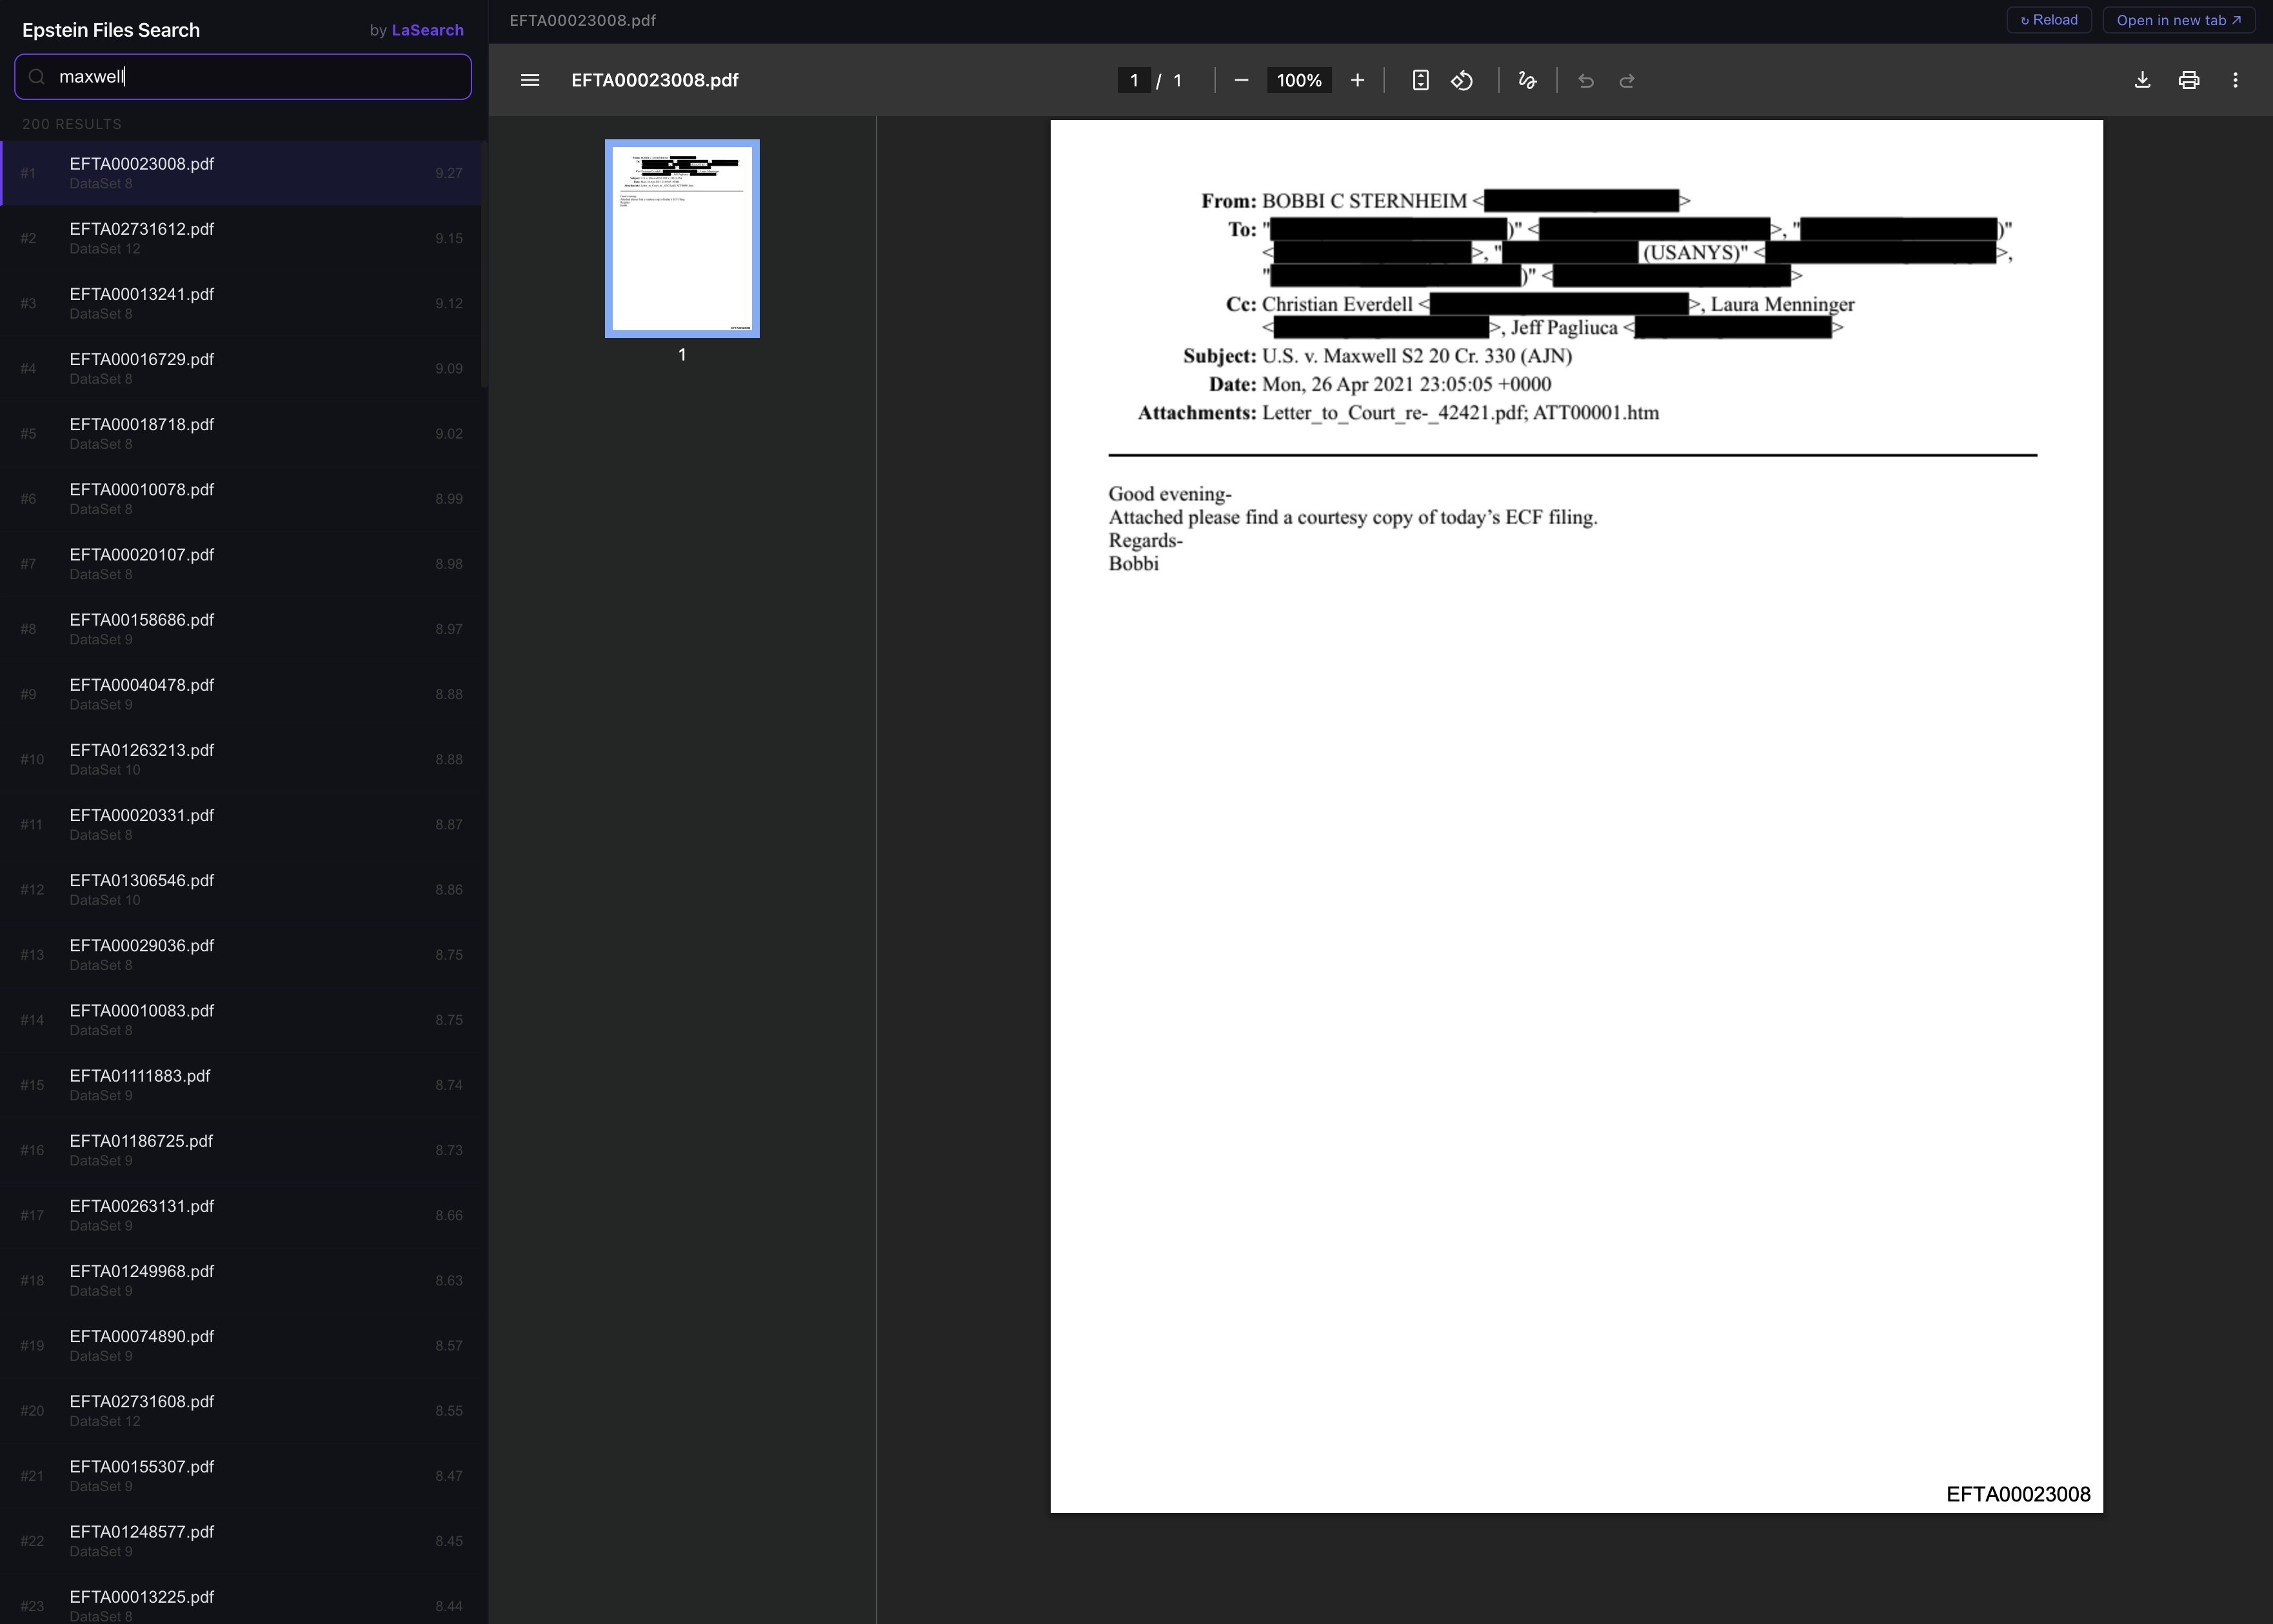Visit the LaSearch link

tap(427, 30)
